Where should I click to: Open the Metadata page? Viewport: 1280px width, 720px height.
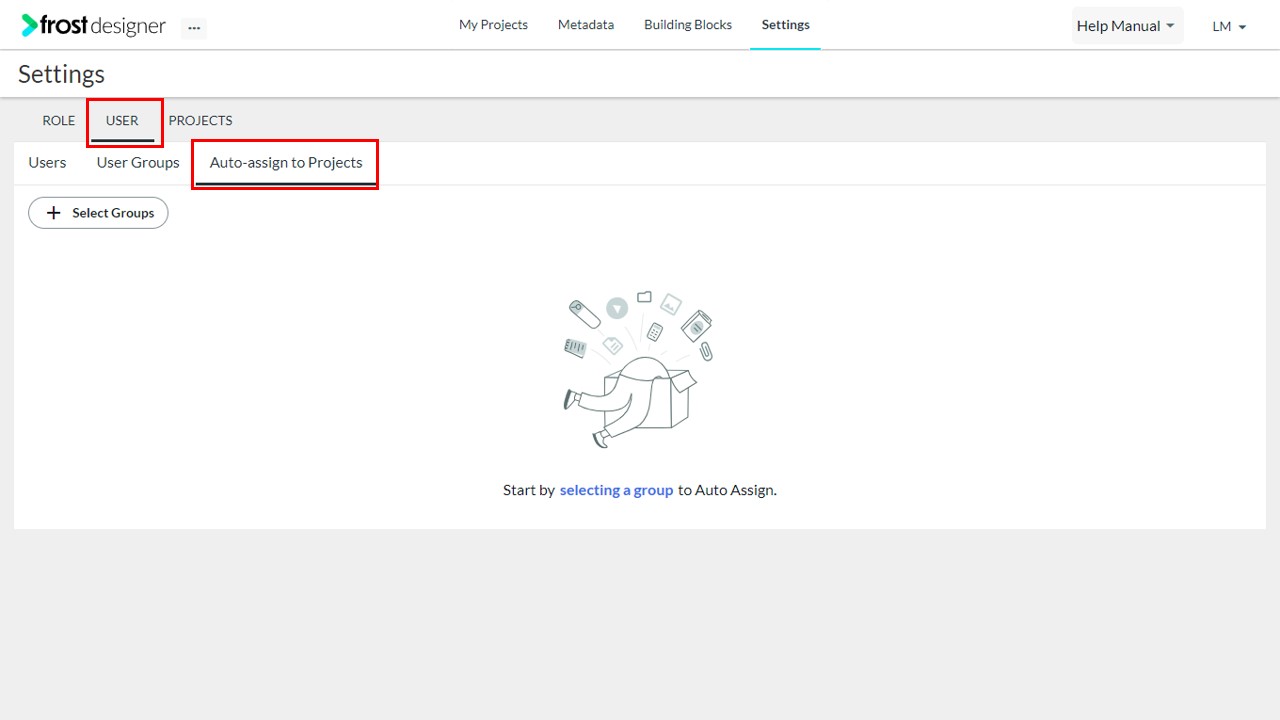click(586, 25)
